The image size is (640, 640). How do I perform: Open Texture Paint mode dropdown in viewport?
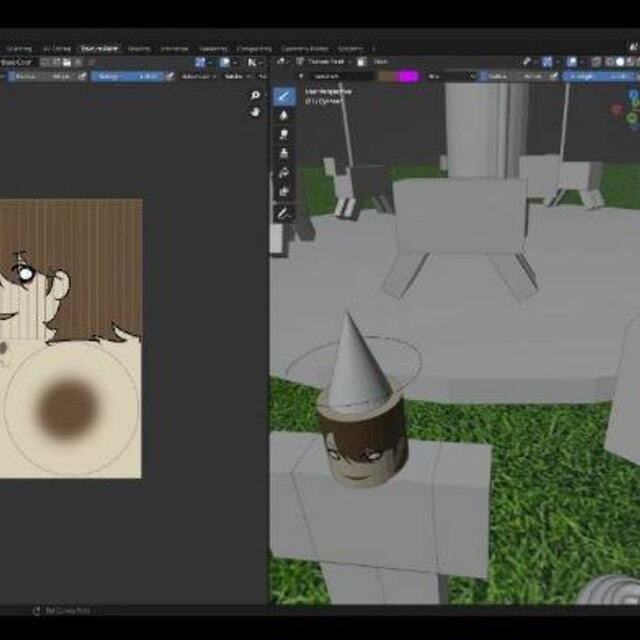pos(325,62)
